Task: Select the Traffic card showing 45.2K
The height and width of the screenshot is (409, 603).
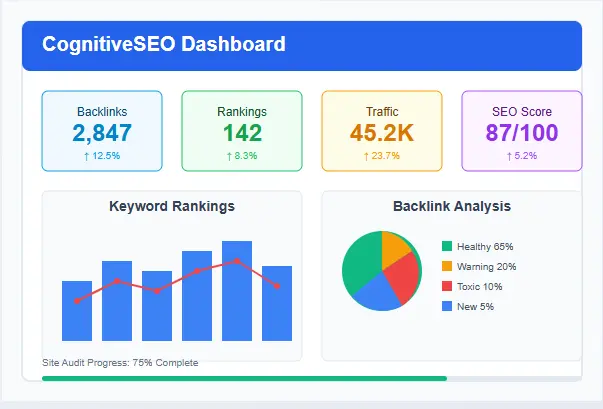Action: click(381, 131)
